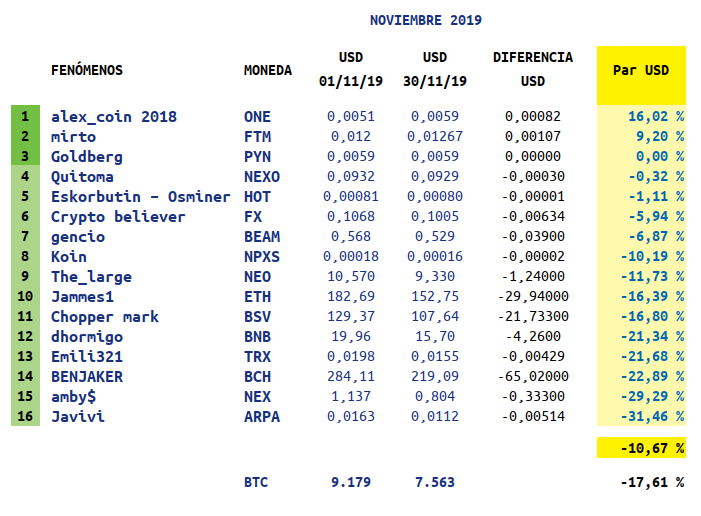Select the rank 16 number cell
The width and height of the screenshot is (701, 516).
point(24,416)
